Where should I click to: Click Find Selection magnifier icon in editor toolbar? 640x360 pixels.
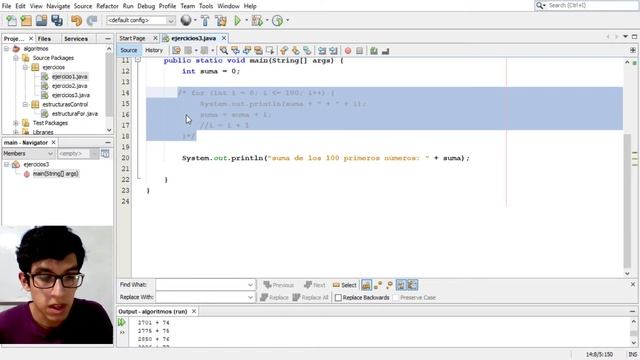224,51
